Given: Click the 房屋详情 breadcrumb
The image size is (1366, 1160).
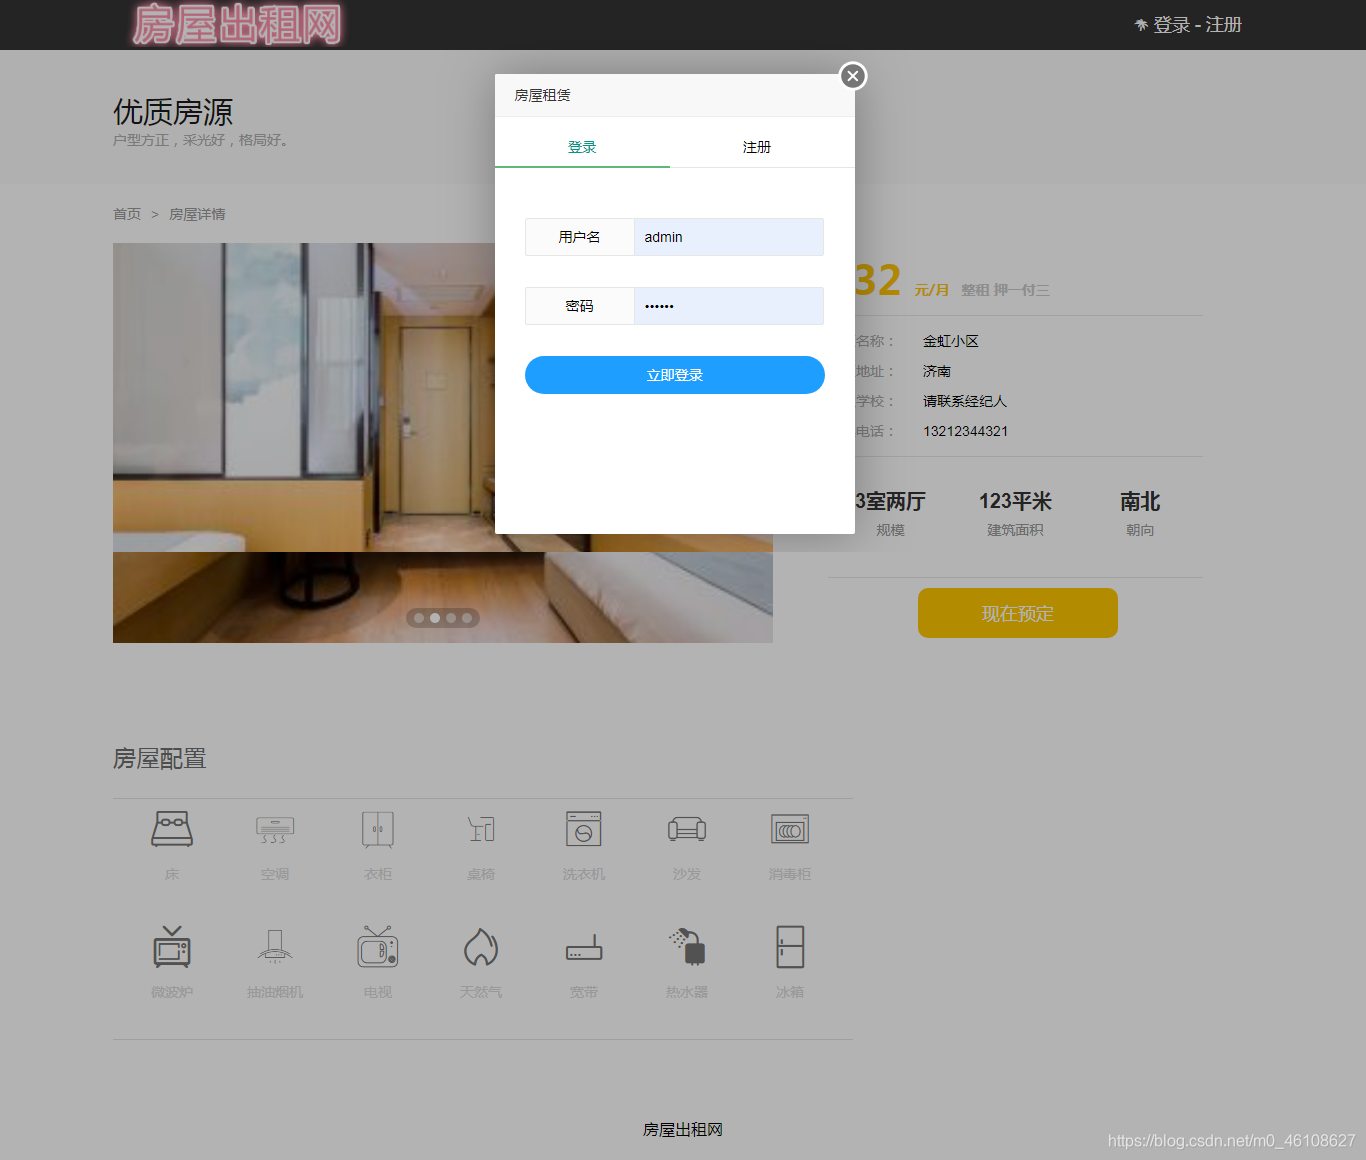Looking at the screenshot, I should tap(197, 214).
